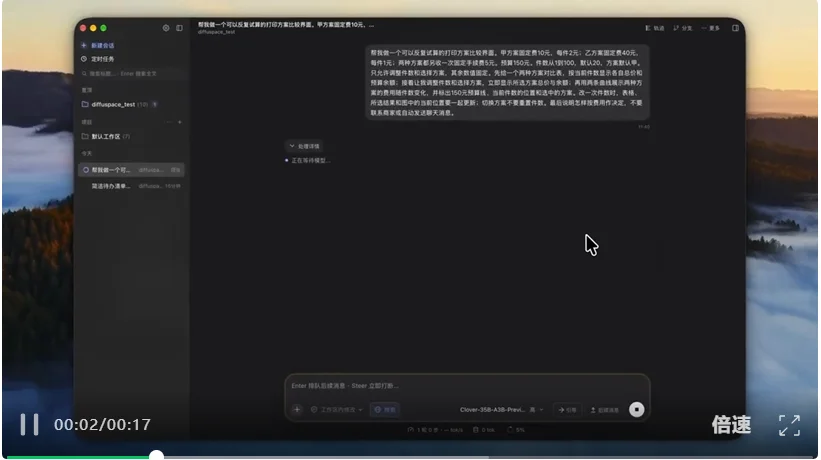Click the 0 tok token counter

click(x=484, y=430)
